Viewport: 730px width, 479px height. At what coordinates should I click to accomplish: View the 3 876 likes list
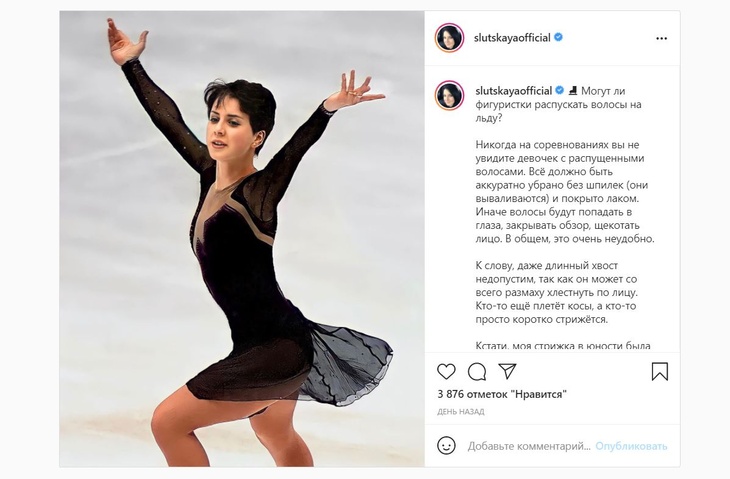click(x=502, y=394)
